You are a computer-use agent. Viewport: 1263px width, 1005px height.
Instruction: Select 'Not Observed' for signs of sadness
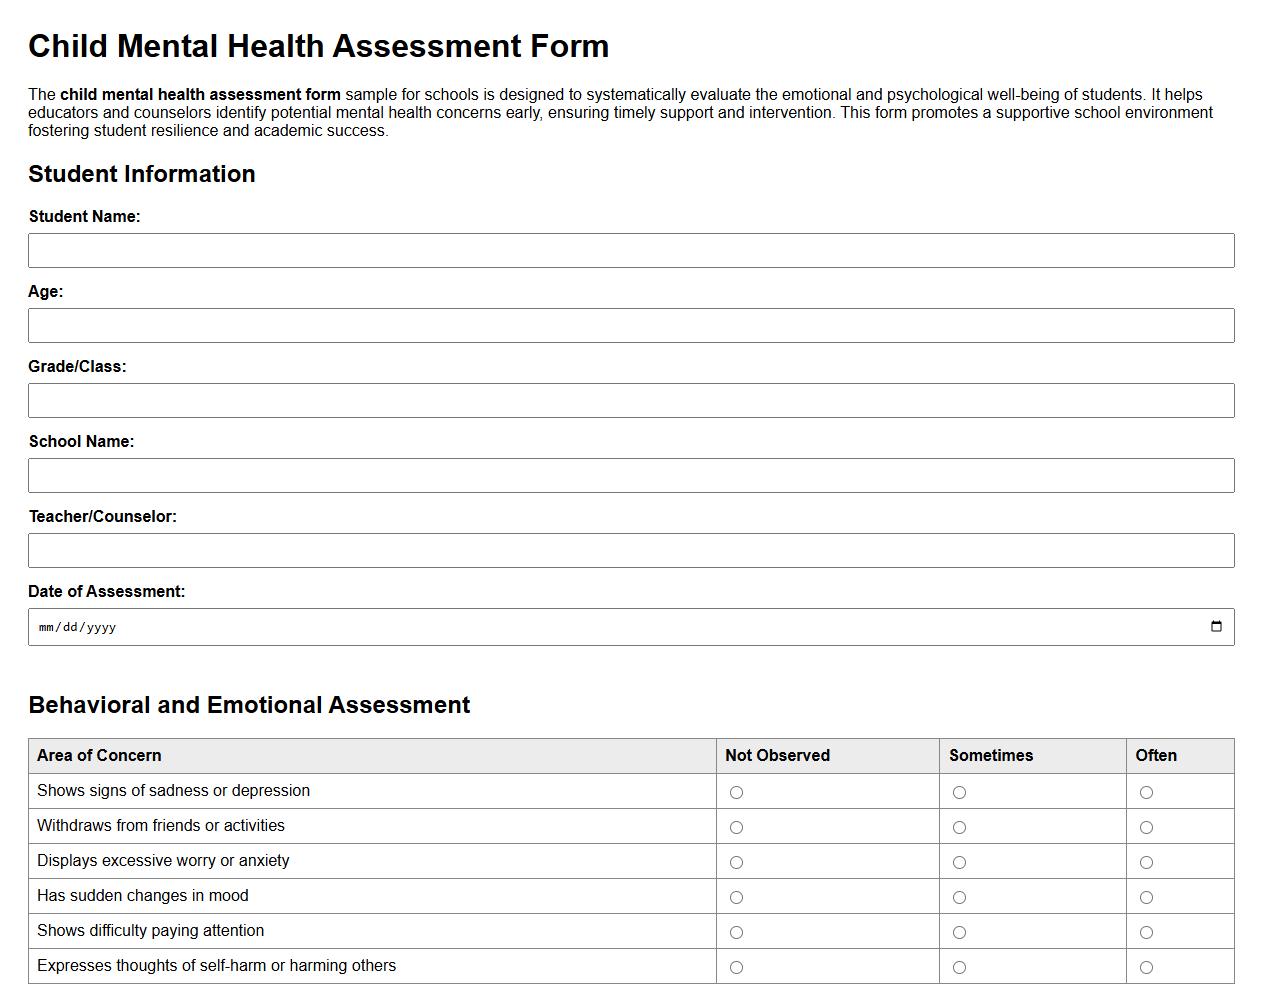tap(737, 792)
